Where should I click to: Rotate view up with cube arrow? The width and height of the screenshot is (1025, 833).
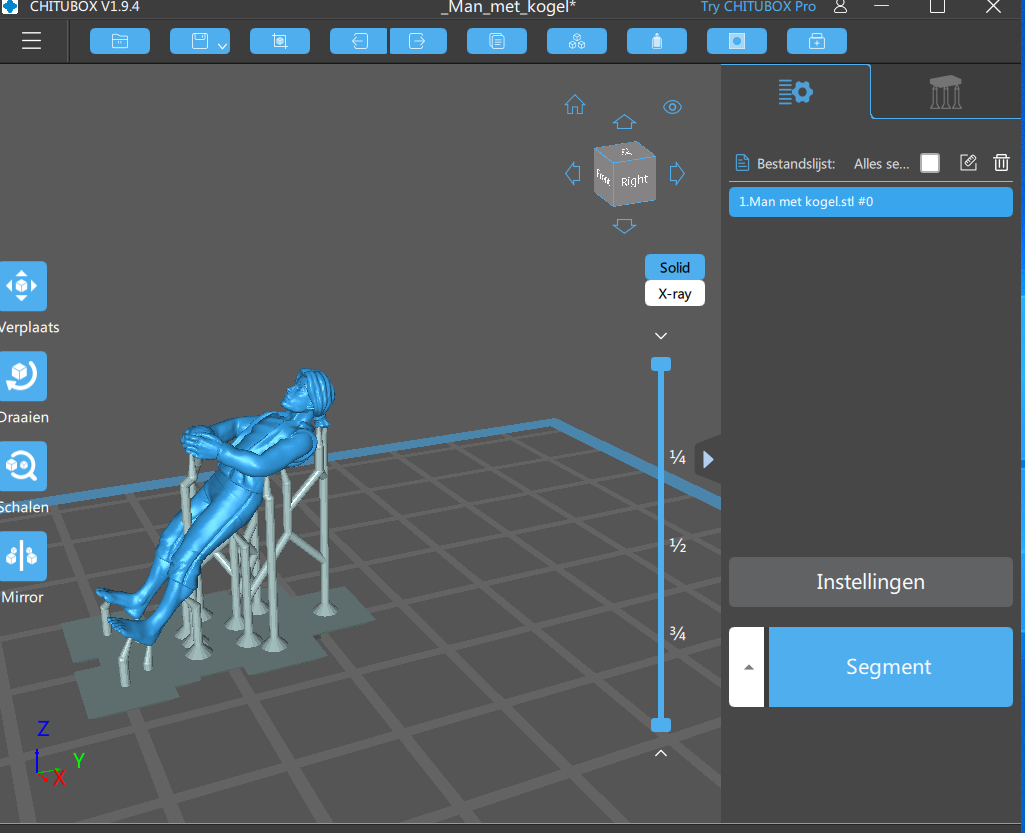(624, 122)
